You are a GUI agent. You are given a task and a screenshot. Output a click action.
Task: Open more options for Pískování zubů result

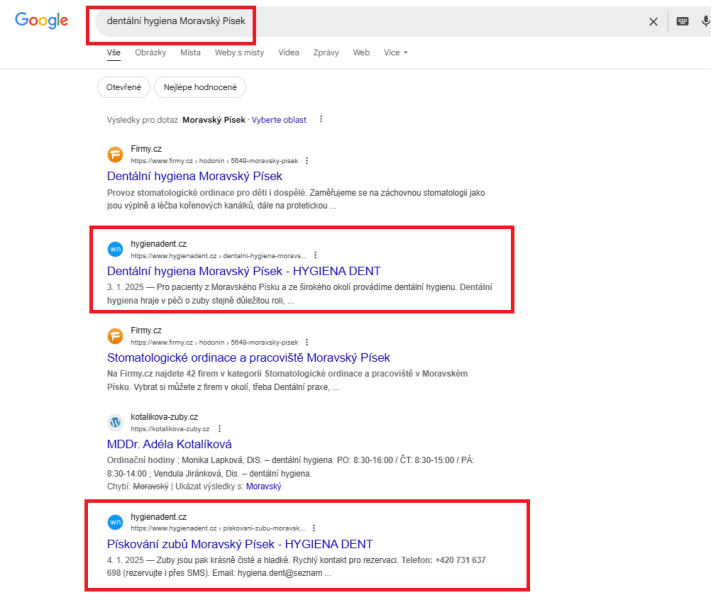pyautogui.click(x=314, y=528)
